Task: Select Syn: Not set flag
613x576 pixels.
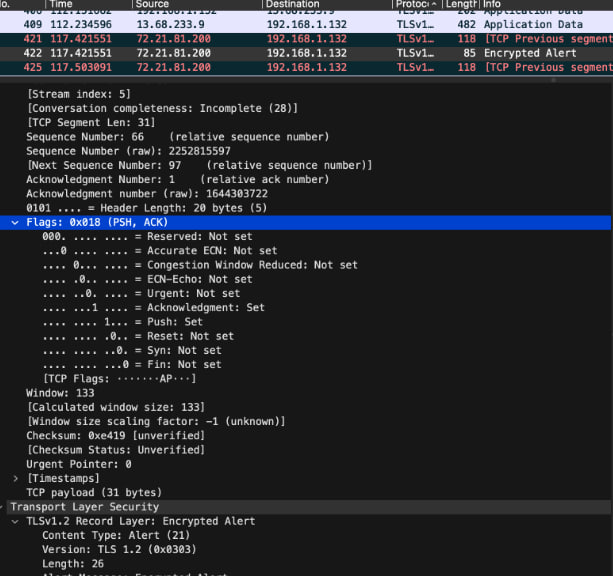Action: (x=132, y=350)
